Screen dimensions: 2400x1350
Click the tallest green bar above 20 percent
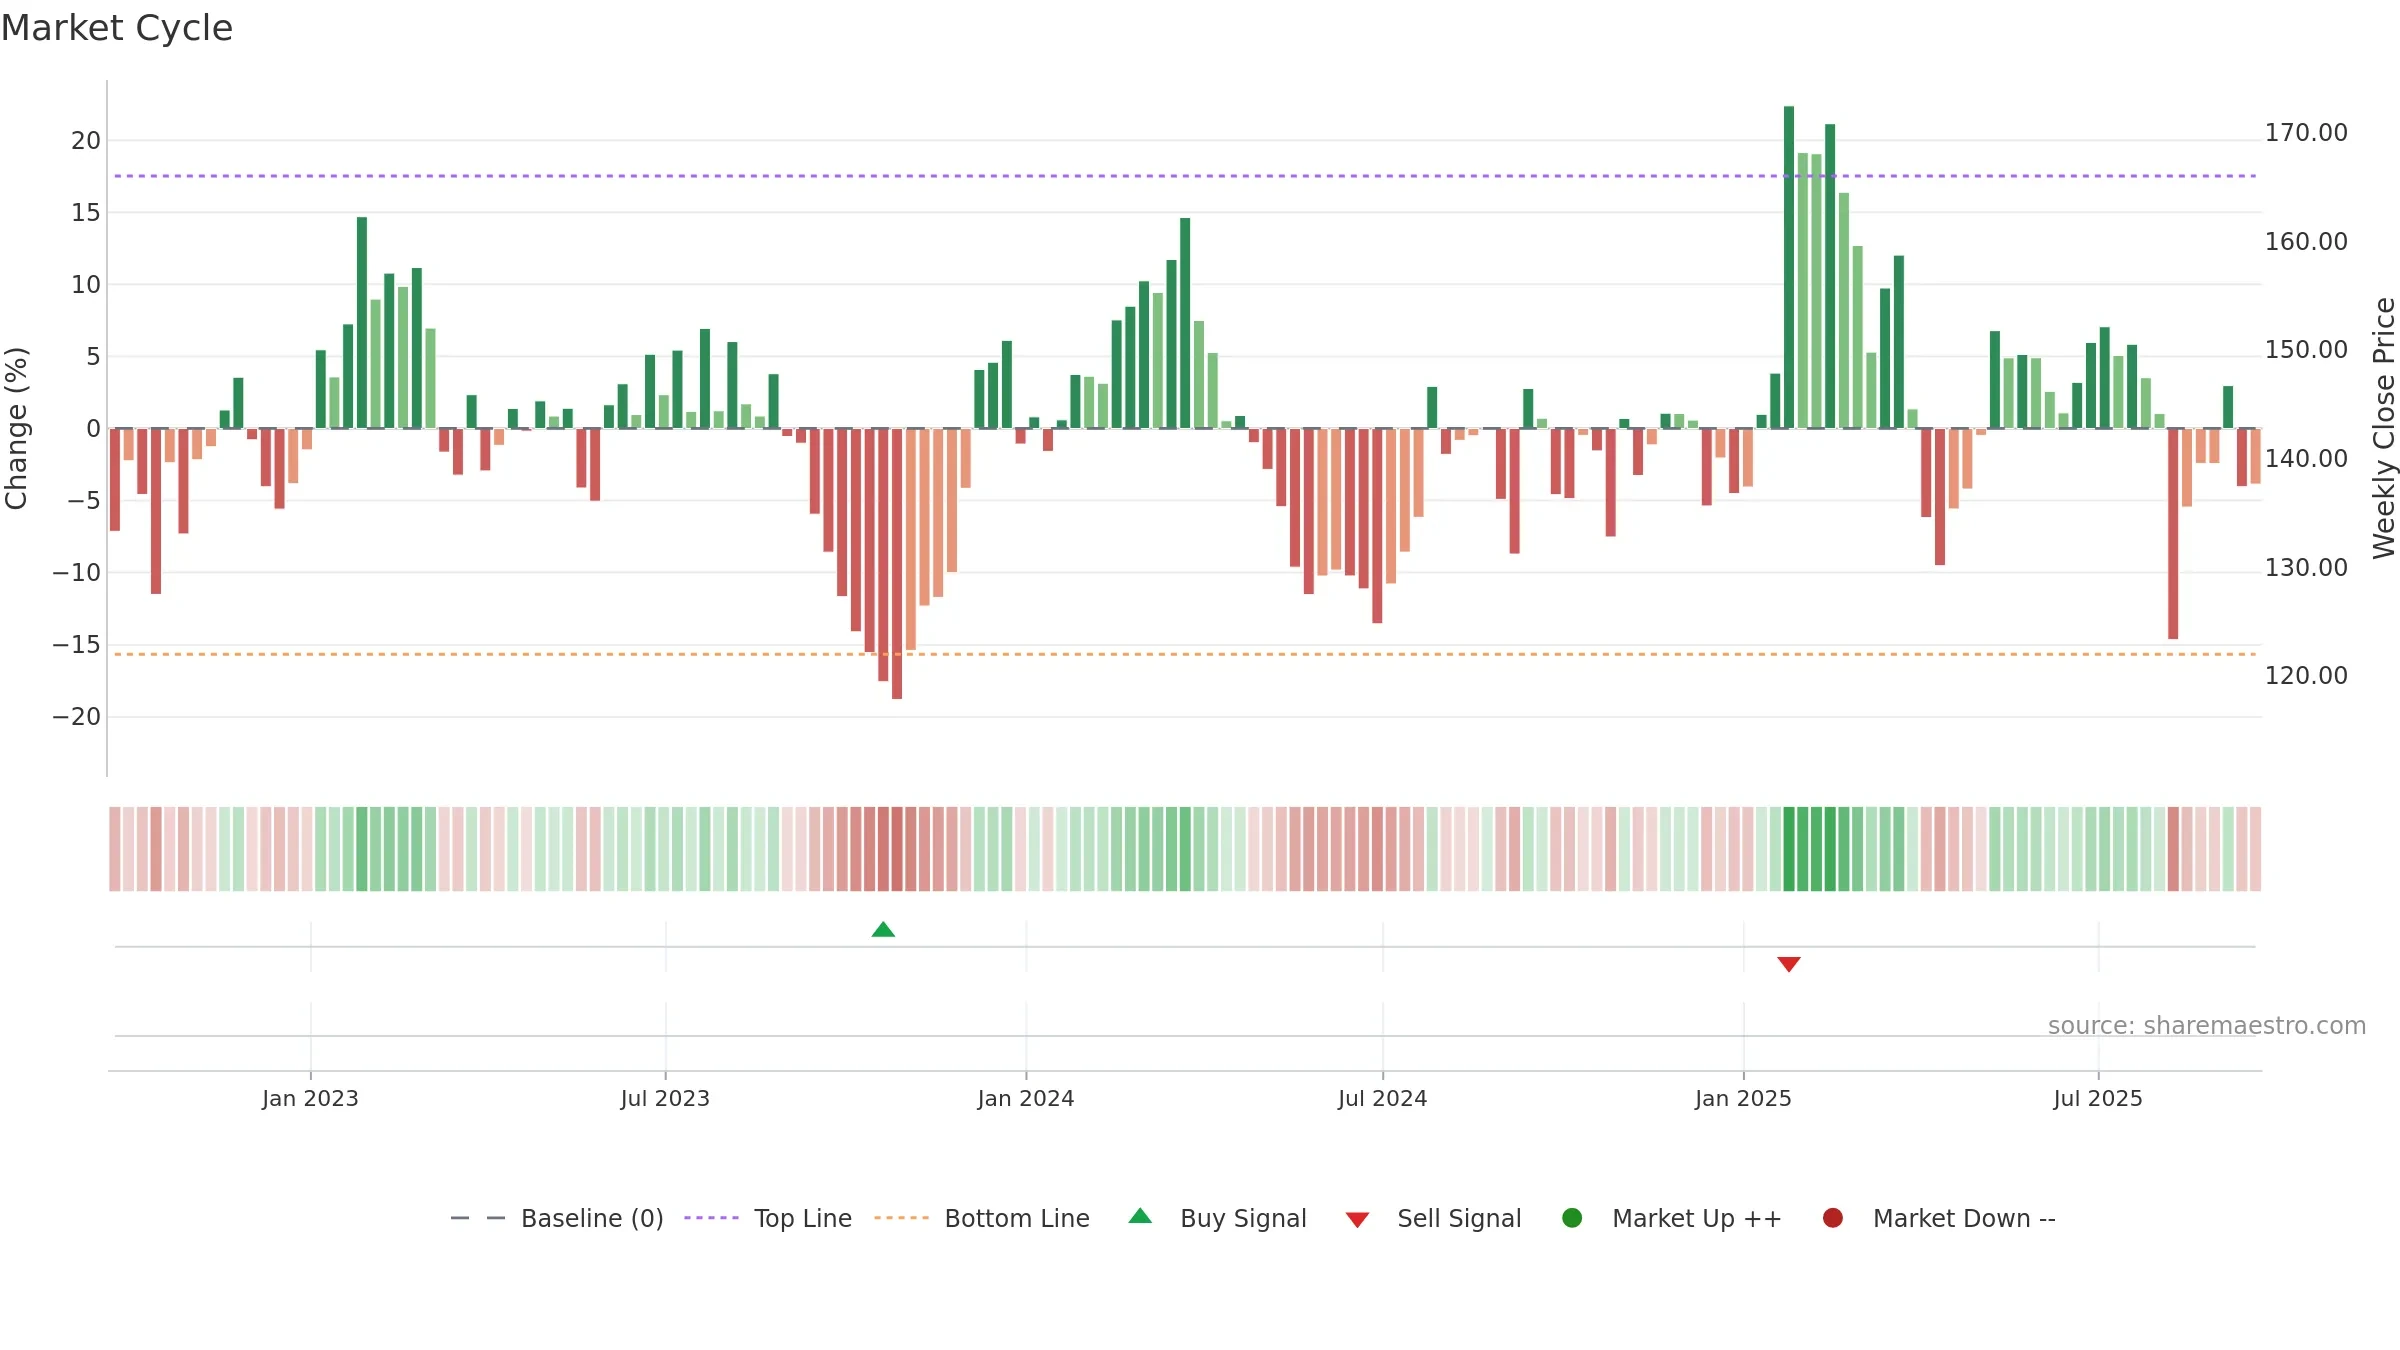tap(1789, 267)
